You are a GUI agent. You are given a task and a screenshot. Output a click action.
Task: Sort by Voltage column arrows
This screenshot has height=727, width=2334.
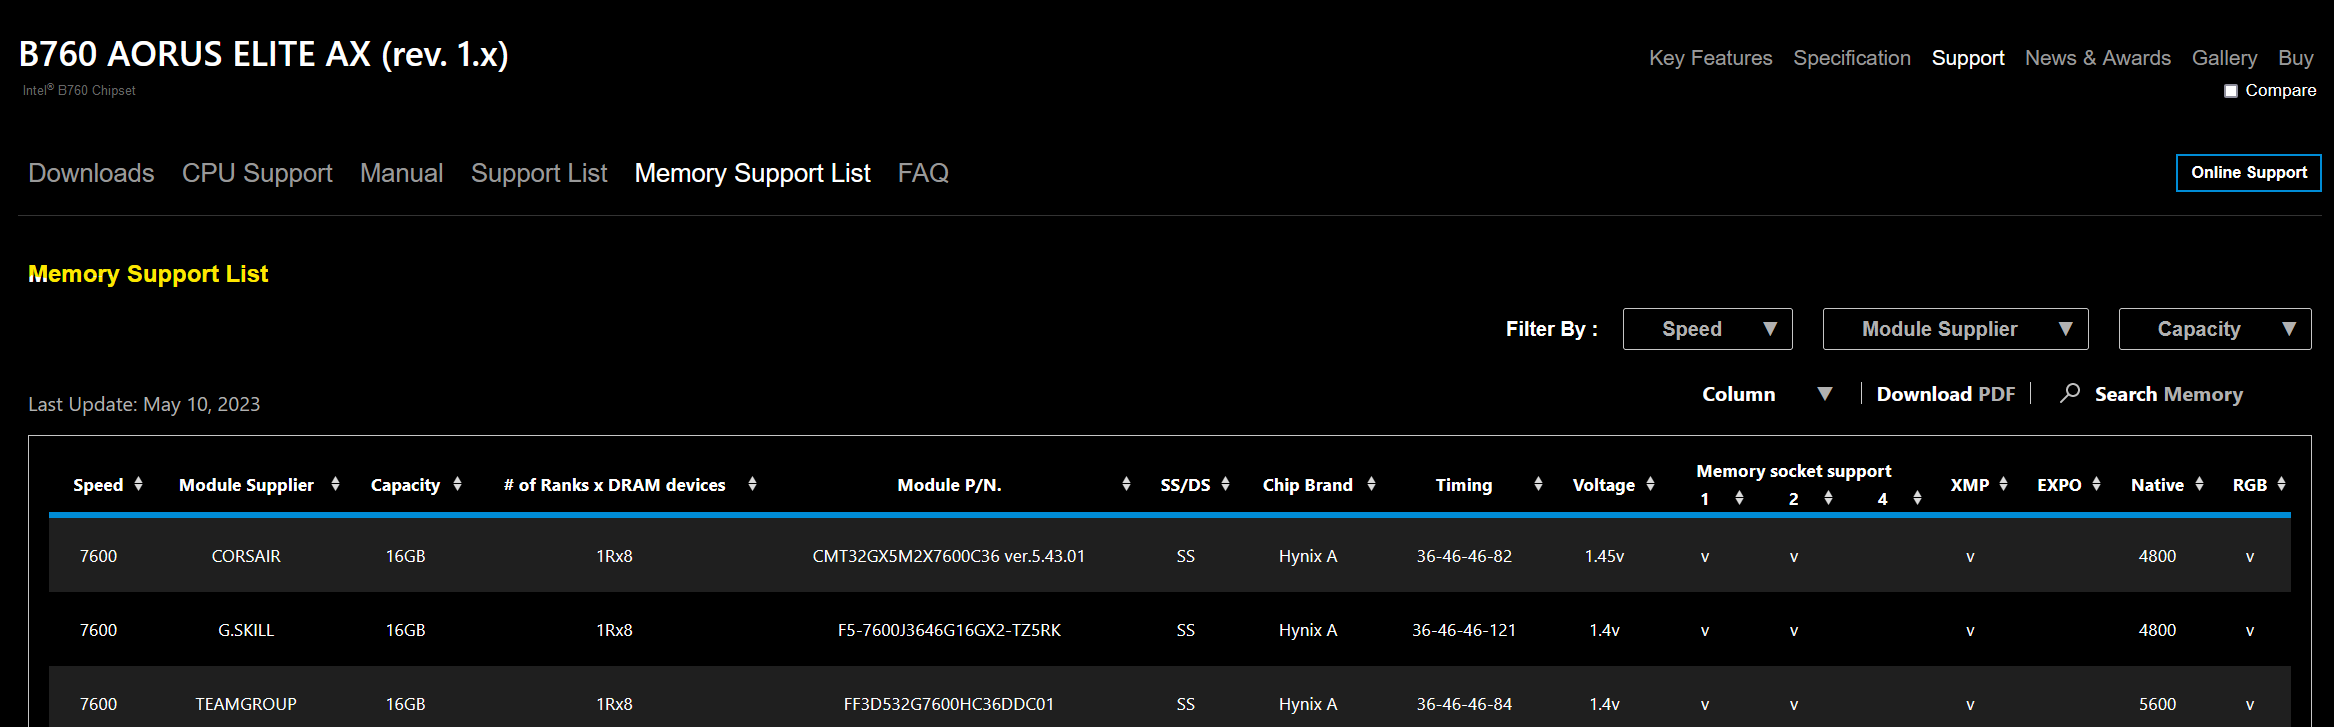click(x=1650, y=484)
